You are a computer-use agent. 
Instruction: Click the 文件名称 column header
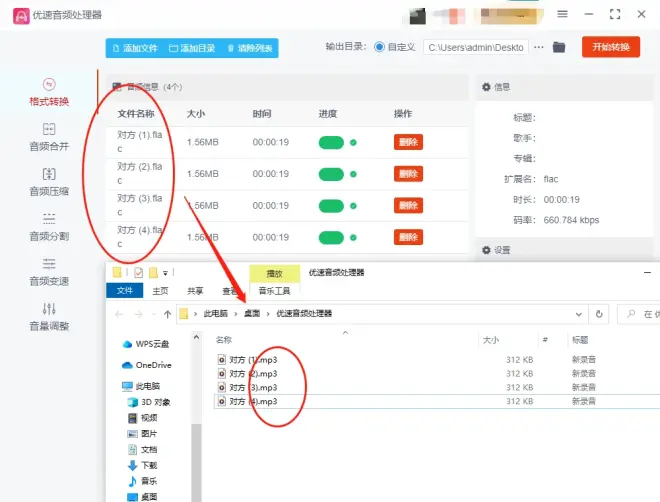point(136,114)
